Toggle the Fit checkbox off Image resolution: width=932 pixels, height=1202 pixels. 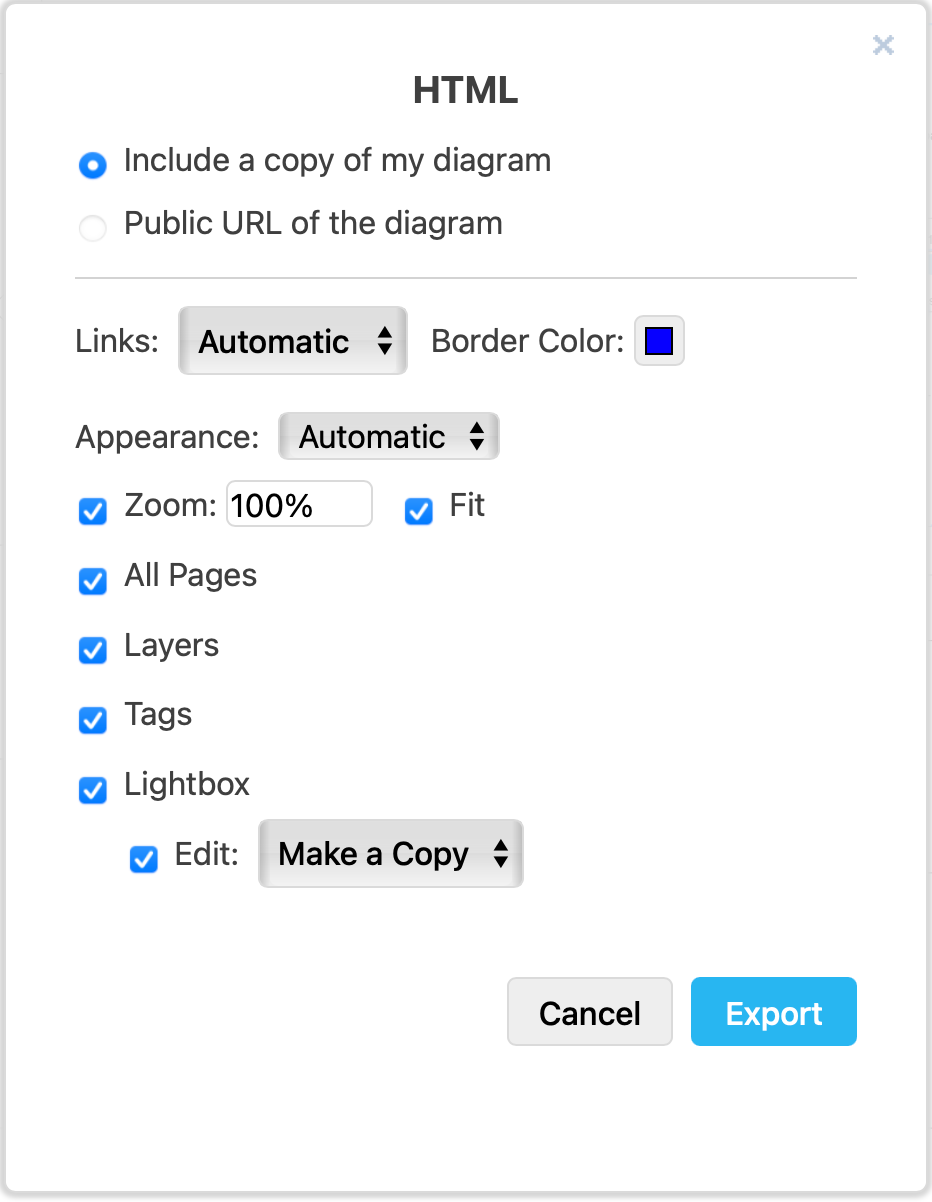pos(418,512)
